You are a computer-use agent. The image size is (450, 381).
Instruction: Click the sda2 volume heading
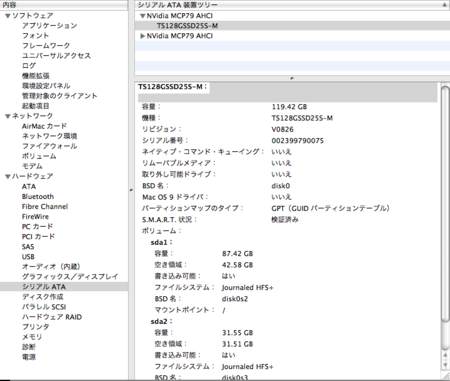point(162,321)
